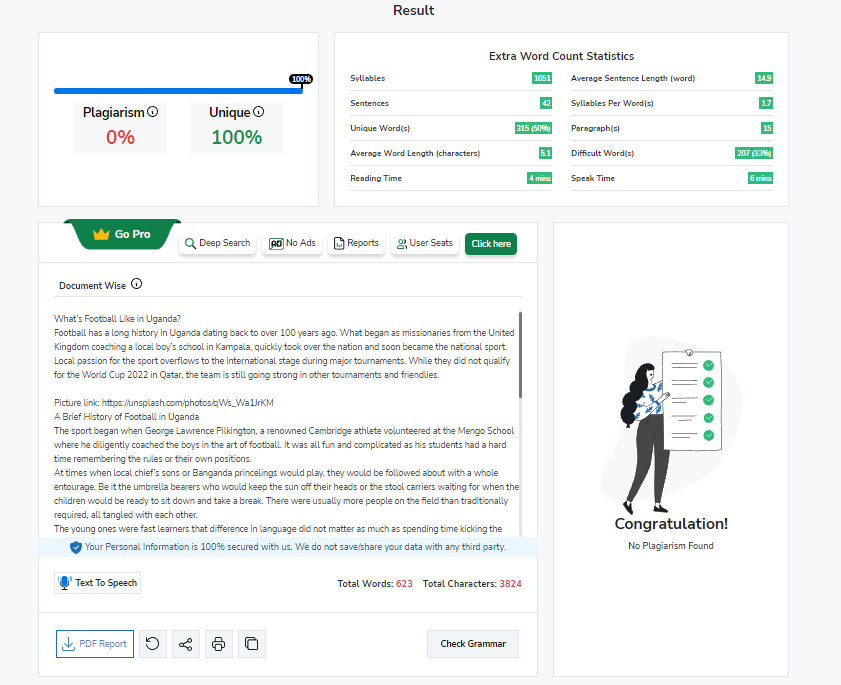Click the document text scrollbar
841x685 pixels.
[520, 356]
